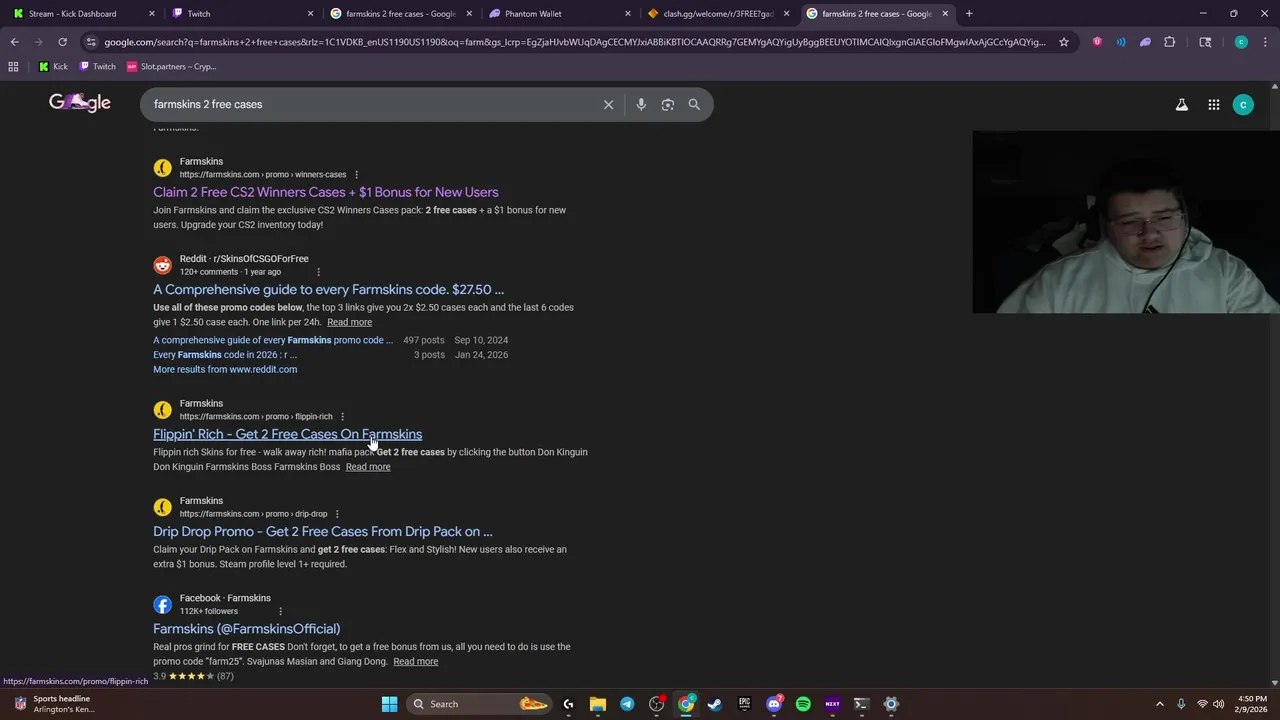1280x720 pixels.
Task: Close the clash.gg tab
Action: [786, 14]
